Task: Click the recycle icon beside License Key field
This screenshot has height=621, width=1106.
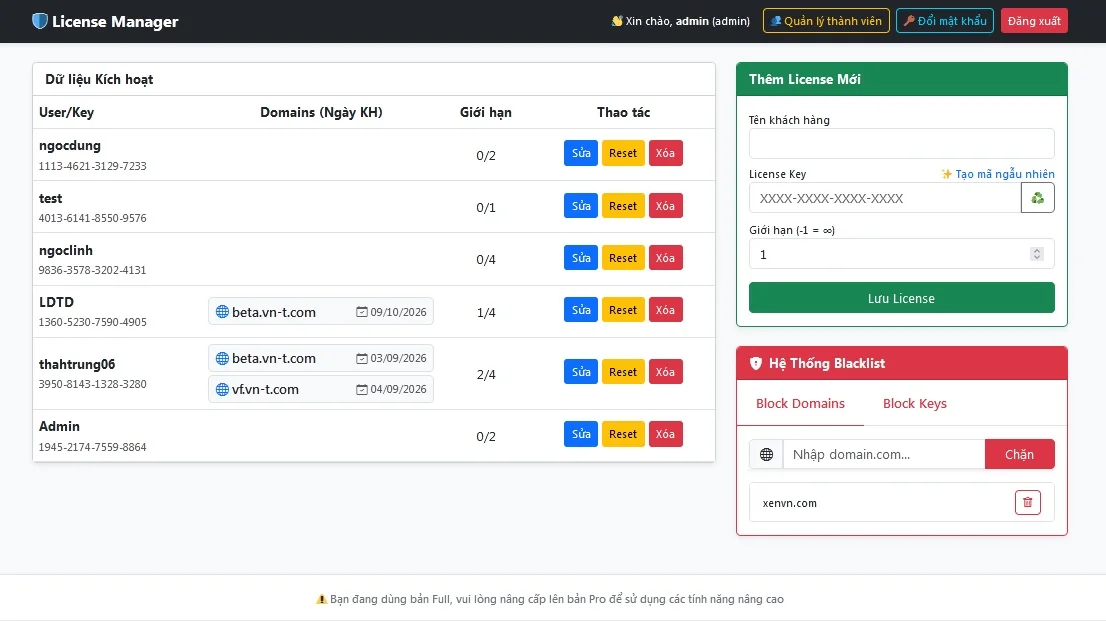Action: (x=1038, y=198)
